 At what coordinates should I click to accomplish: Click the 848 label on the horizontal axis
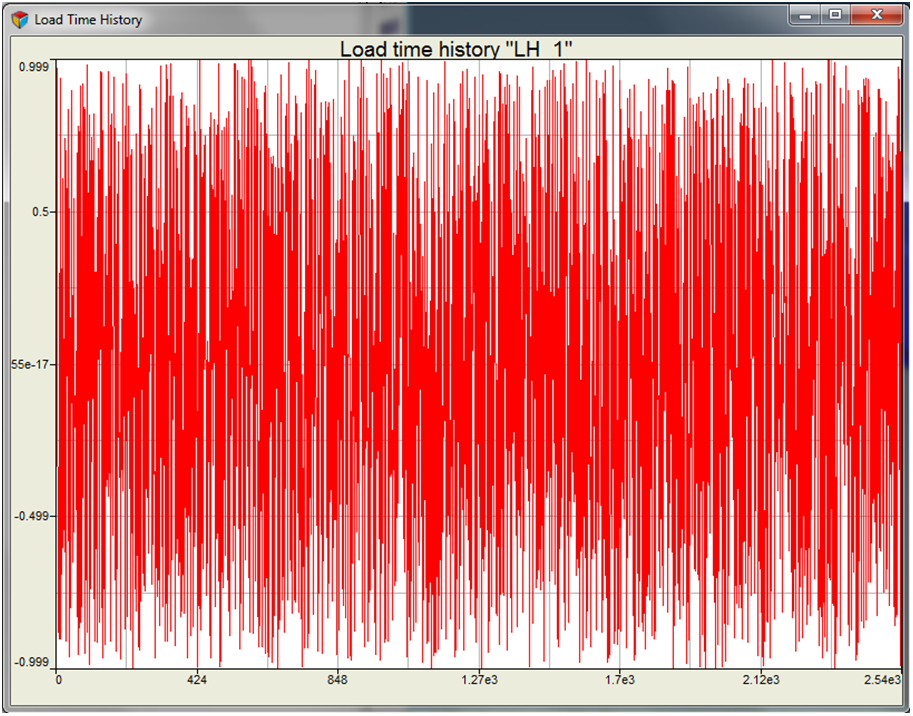(338, 681)
